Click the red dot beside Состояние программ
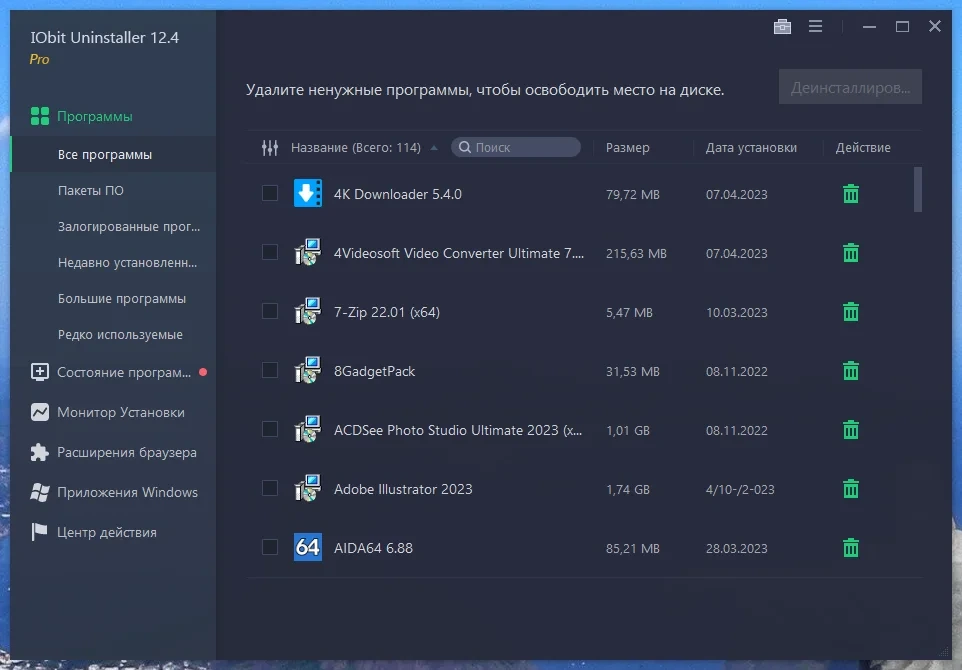The height and width of the screenshot is (670, 962). coord(203,372)
